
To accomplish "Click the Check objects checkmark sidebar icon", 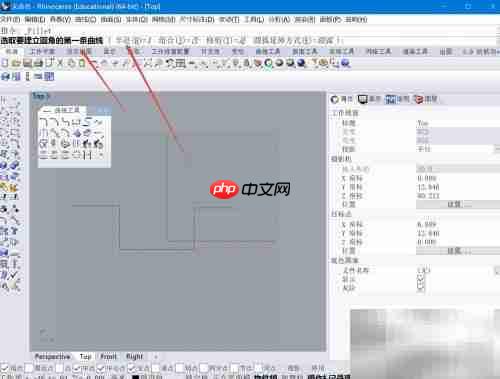I will 14,275.
